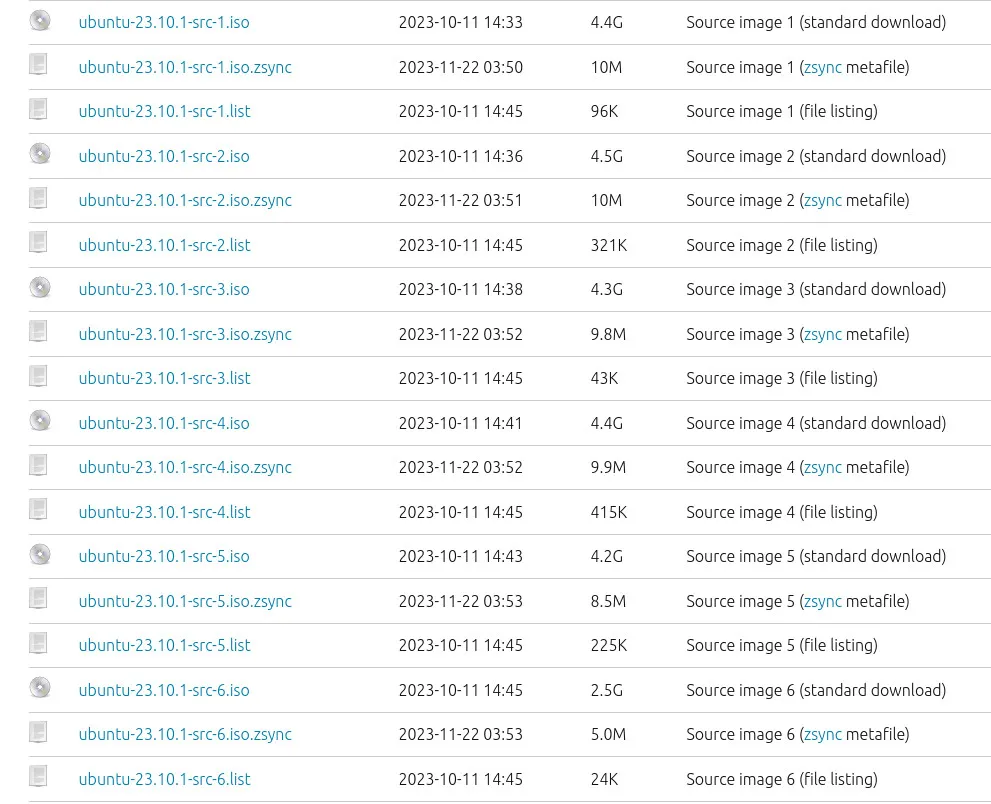Image resolution: width=991 pixels, height=804 pixels.
Task: Click the disc icon beside ubuntu-23.10.1-src-3.iso
Action: click(x=39, y=288)
